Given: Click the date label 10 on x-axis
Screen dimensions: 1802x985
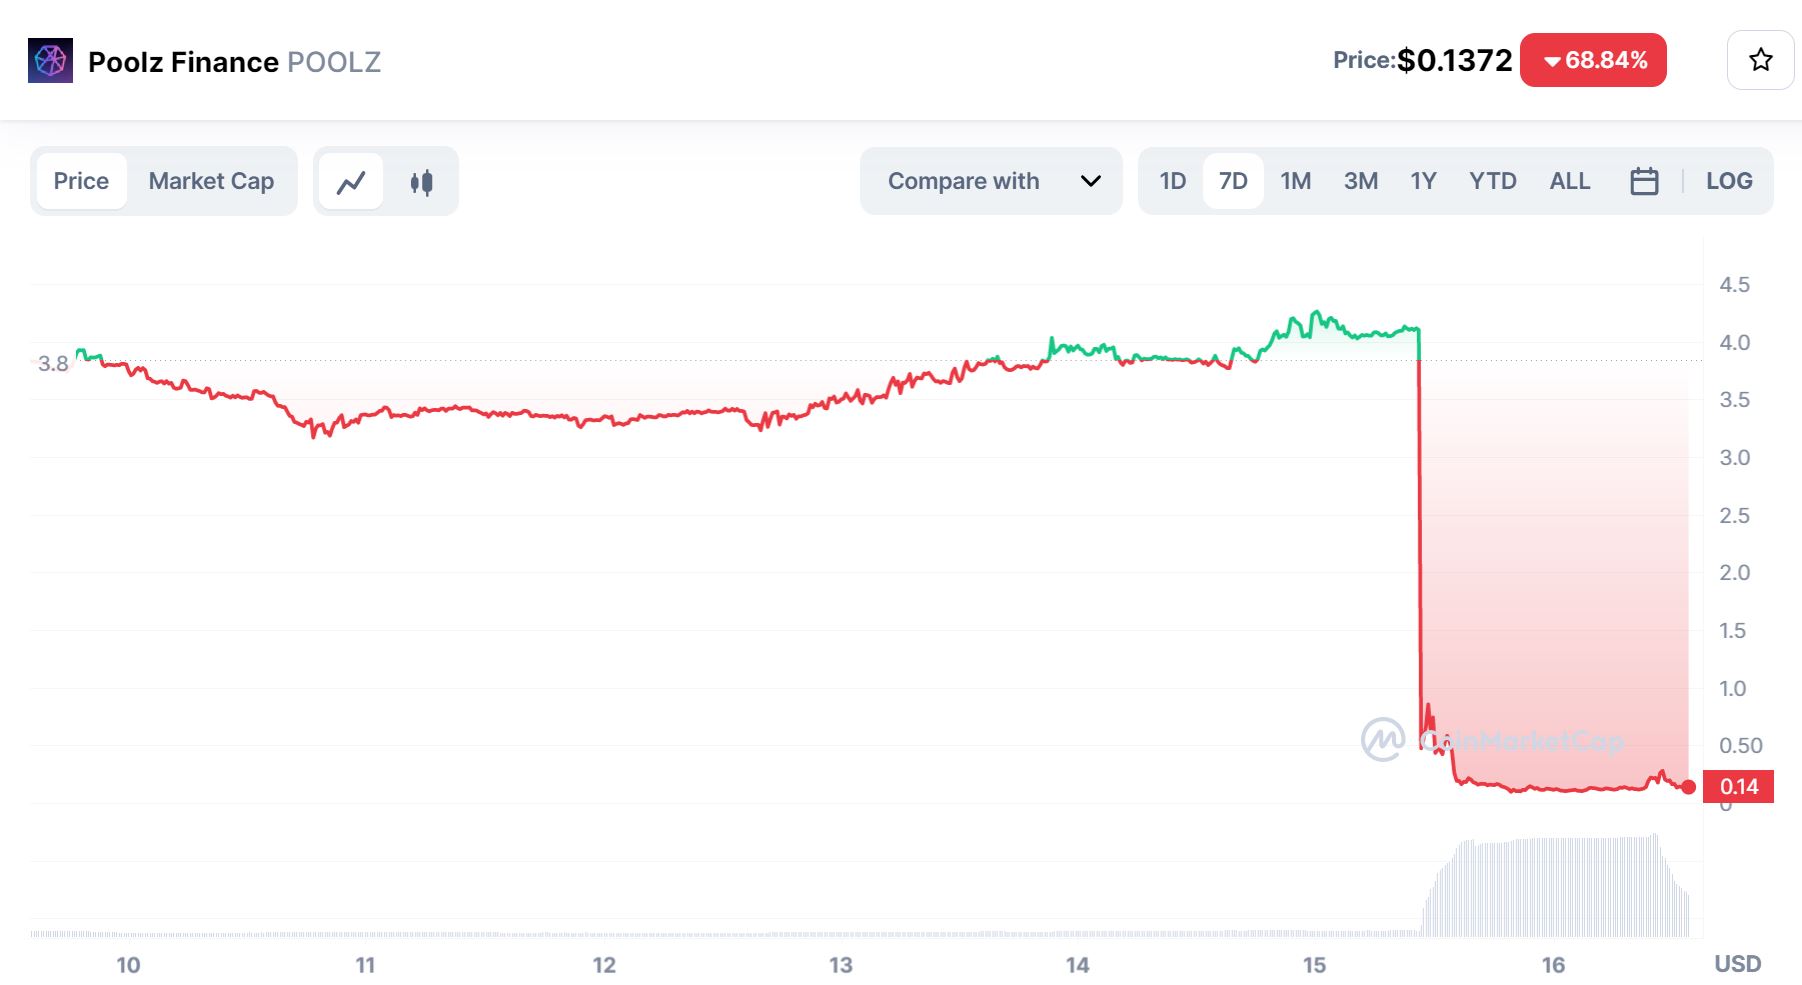Looking at the screenshot, I should pyautogui.click(x=128, y=965).
